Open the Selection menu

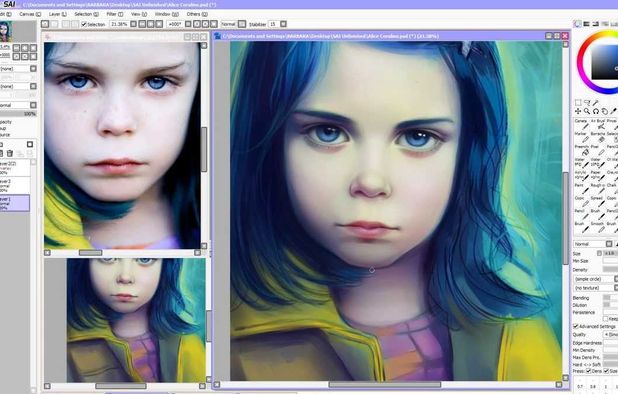[x=86, y=14]
